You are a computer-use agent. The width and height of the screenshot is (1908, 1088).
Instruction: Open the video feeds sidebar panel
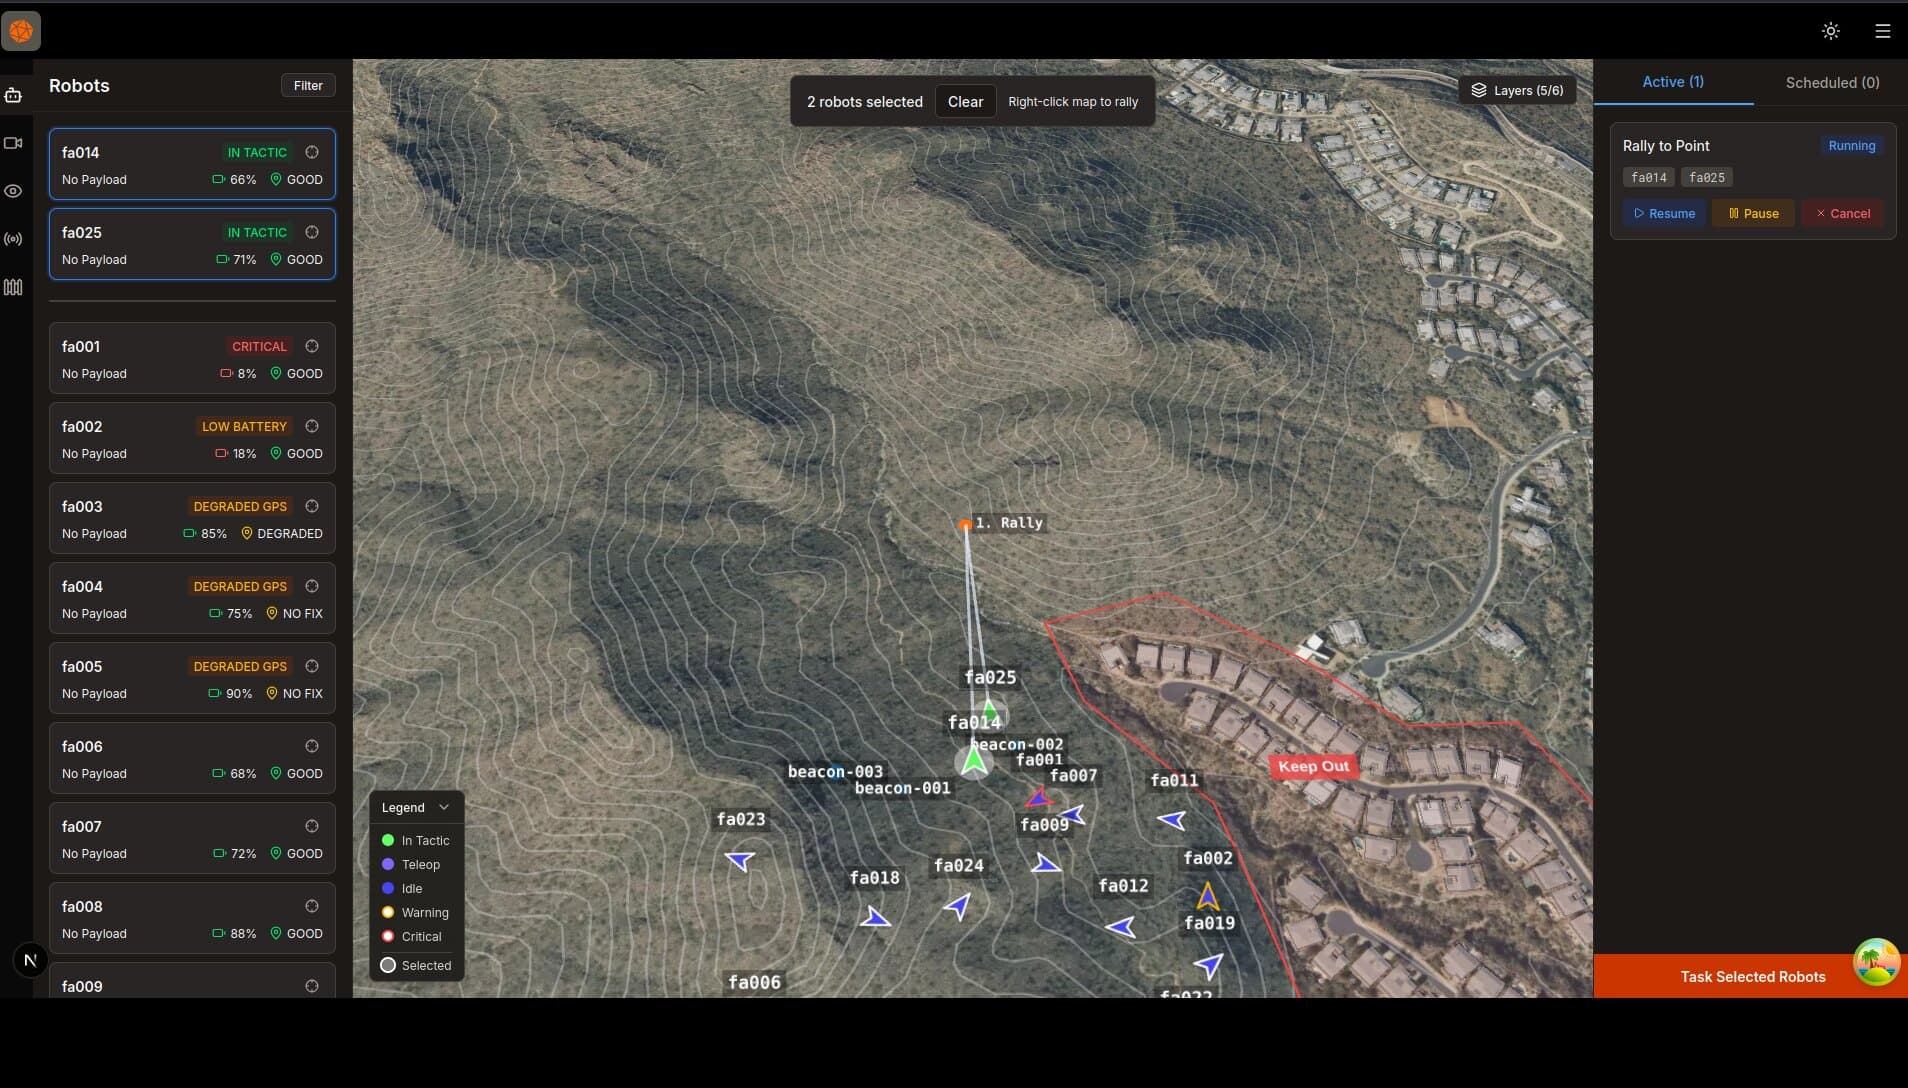click(14, 143)
